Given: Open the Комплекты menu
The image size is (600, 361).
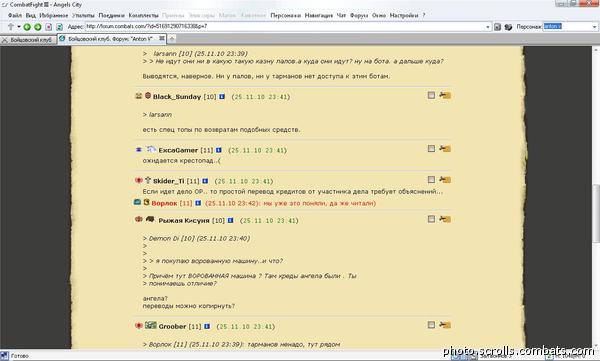Looking at the screenshot, I should click(x=143, y=16).
